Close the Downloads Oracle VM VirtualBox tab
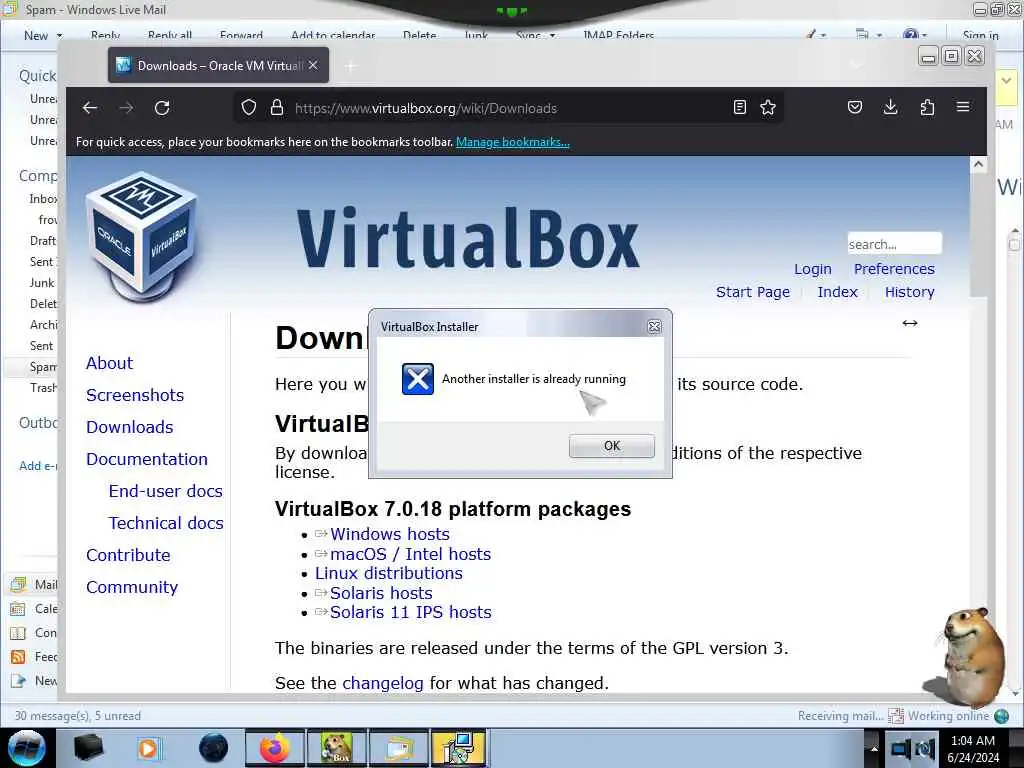 313,65
